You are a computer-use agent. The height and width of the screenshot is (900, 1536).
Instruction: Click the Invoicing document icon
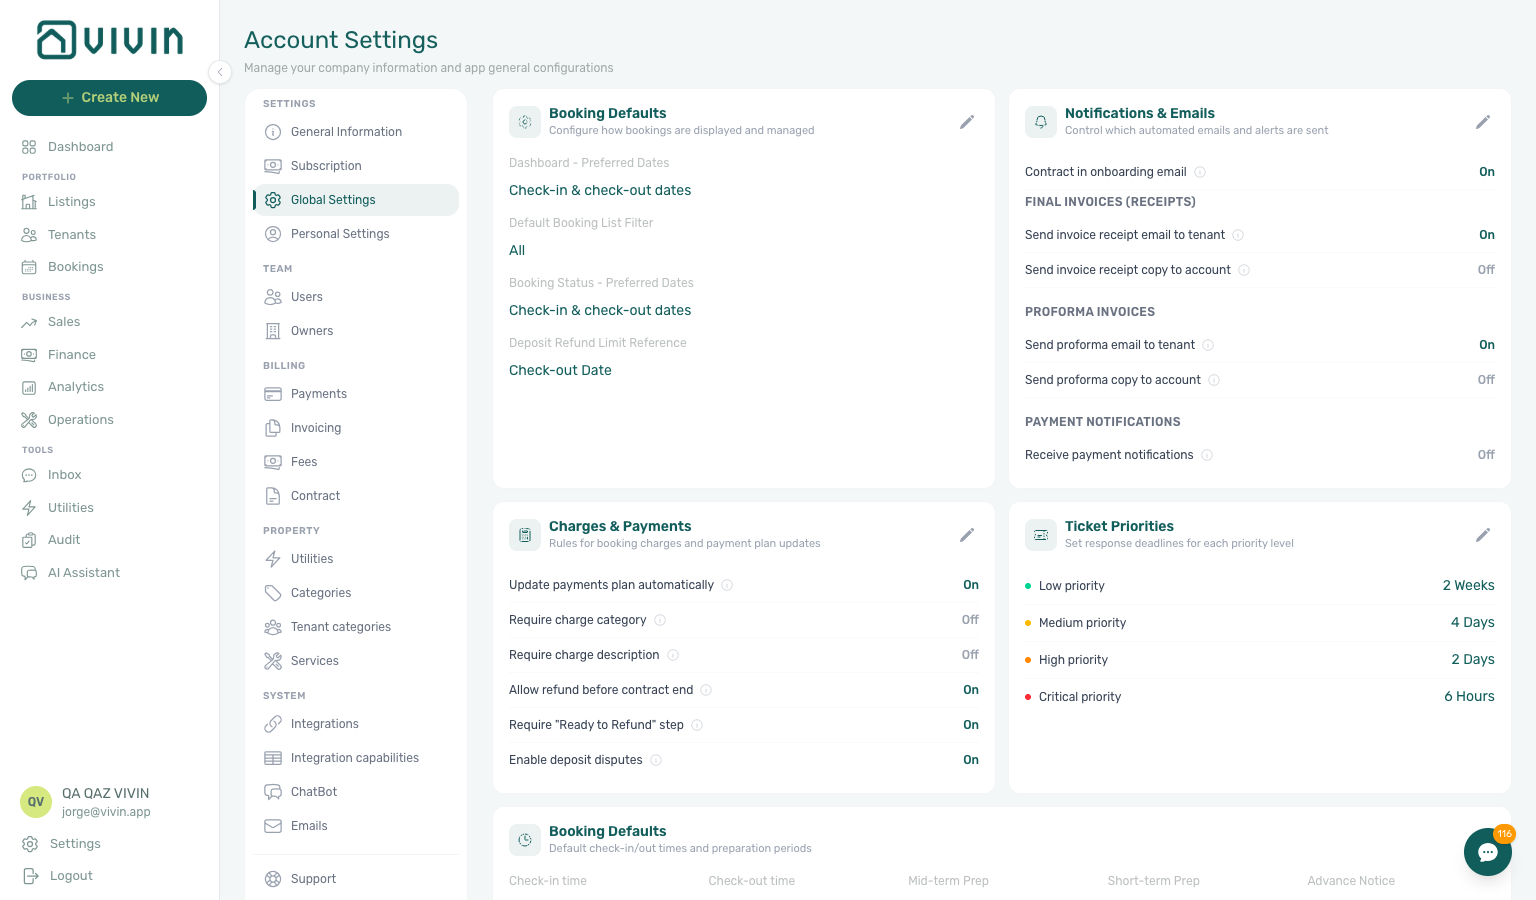tap(273, 428)
